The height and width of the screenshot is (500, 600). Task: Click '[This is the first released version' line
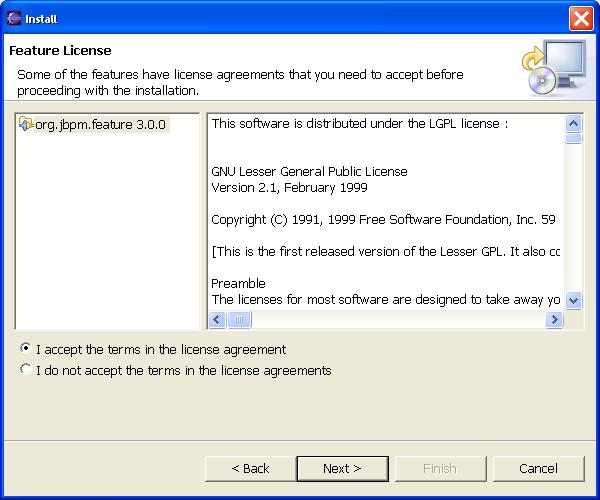(386, 252)
